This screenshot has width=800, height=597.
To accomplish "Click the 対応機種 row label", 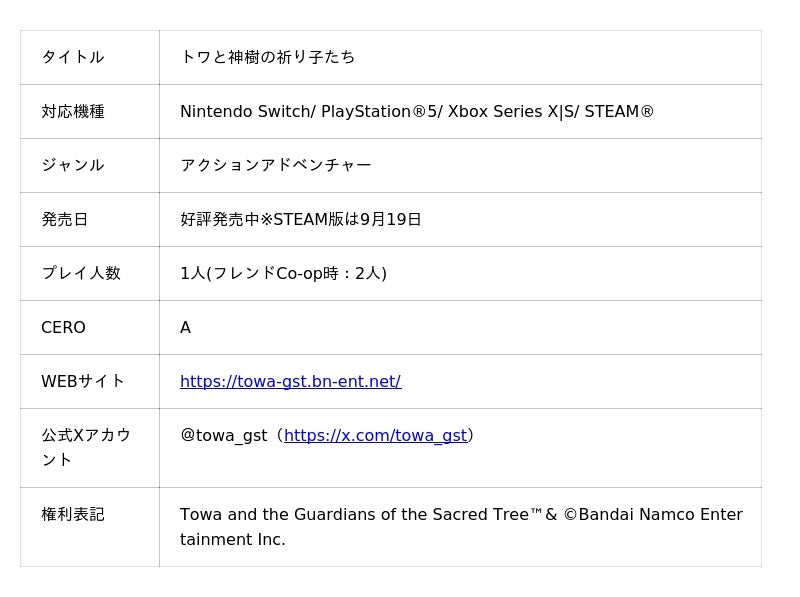I will (72, 111).
